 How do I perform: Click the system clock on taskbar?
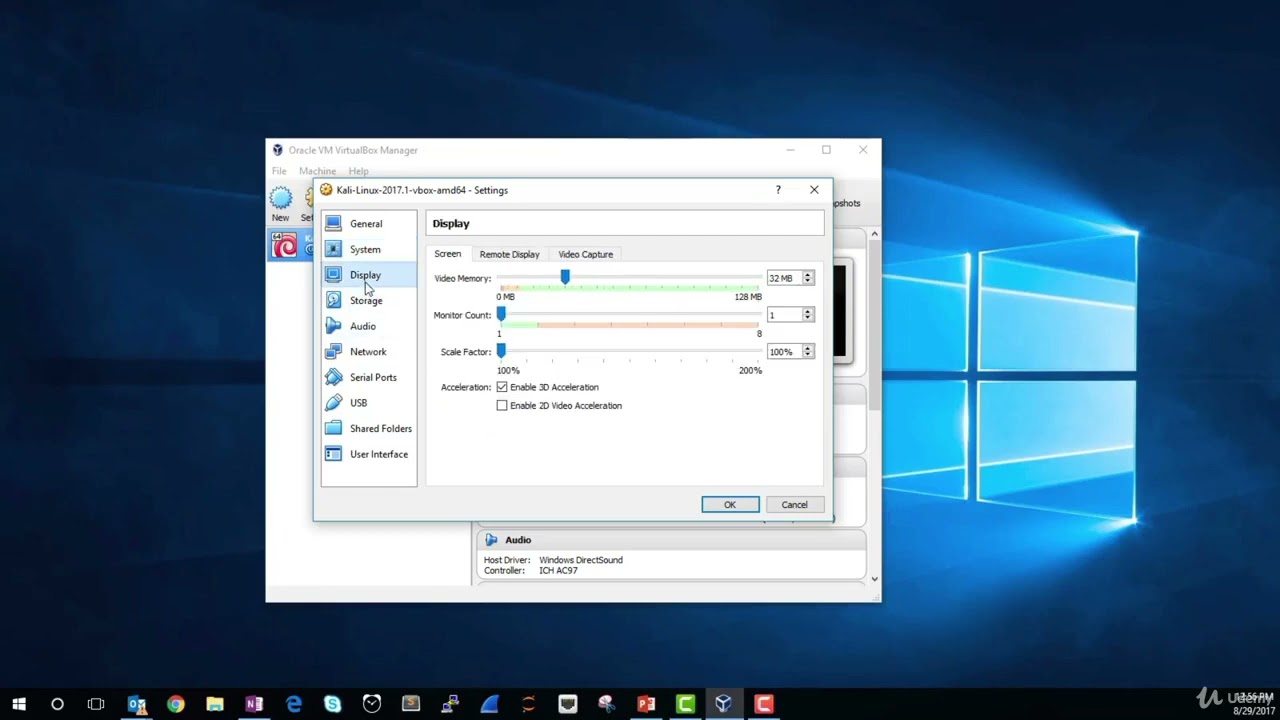(x=1253, y=704)
